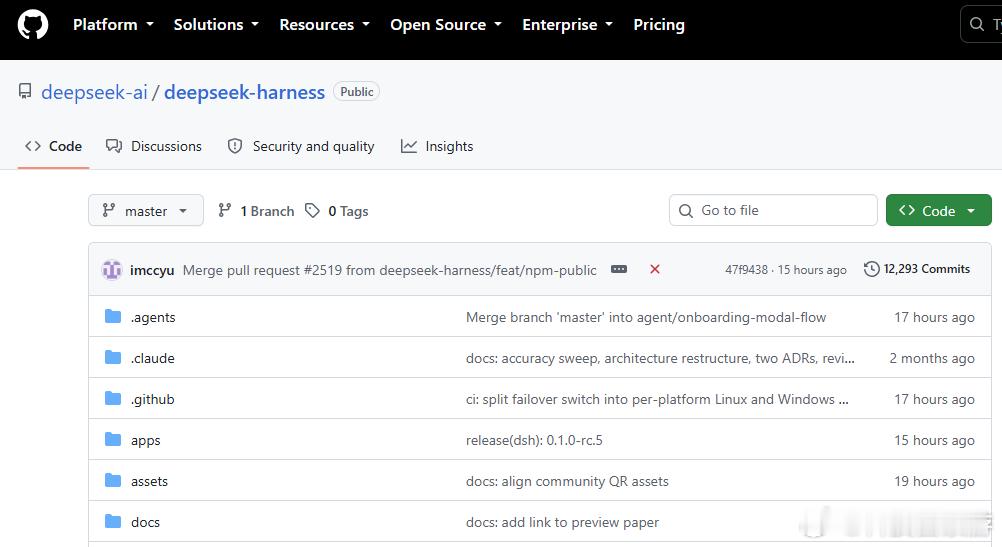
Task: Open the green Code dropdown button
Action: point(938,210)
